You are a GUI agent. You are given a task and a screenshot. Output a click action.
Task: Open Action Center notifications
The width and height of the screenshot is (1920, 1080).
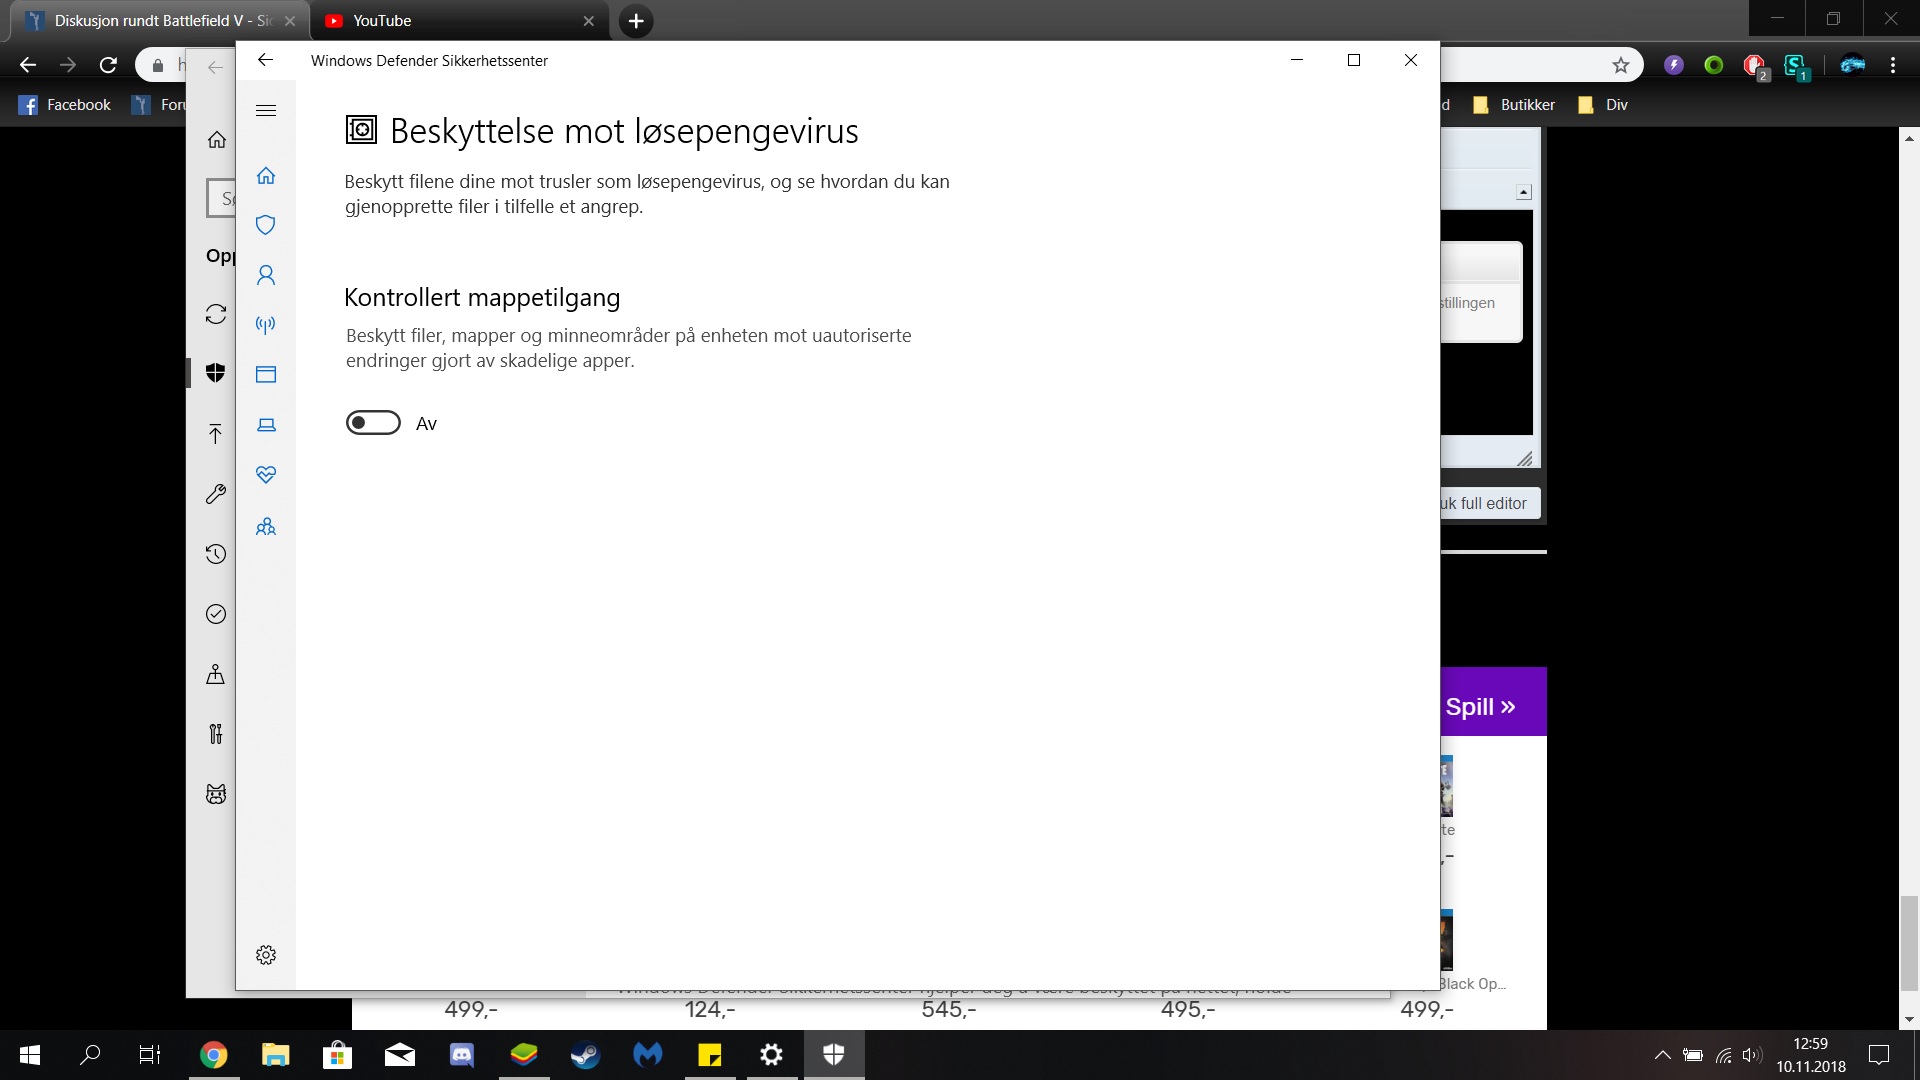click(x=1879, y=1055)
